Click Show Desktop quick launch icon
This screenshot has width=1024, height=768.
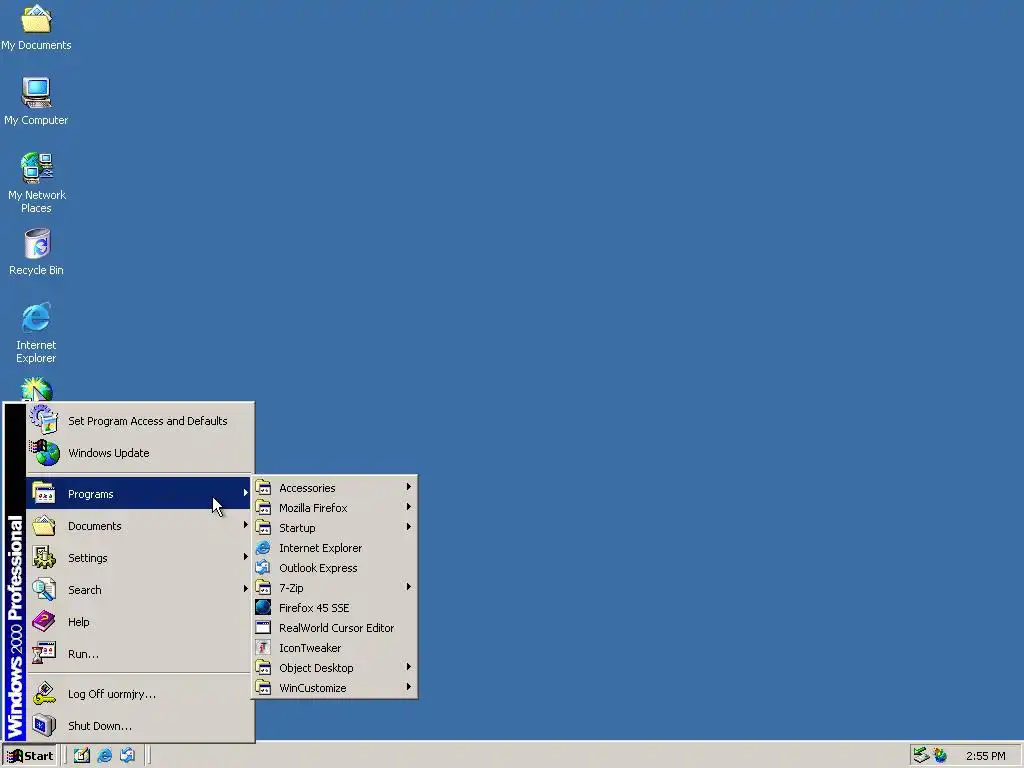[x=82, y=756]
